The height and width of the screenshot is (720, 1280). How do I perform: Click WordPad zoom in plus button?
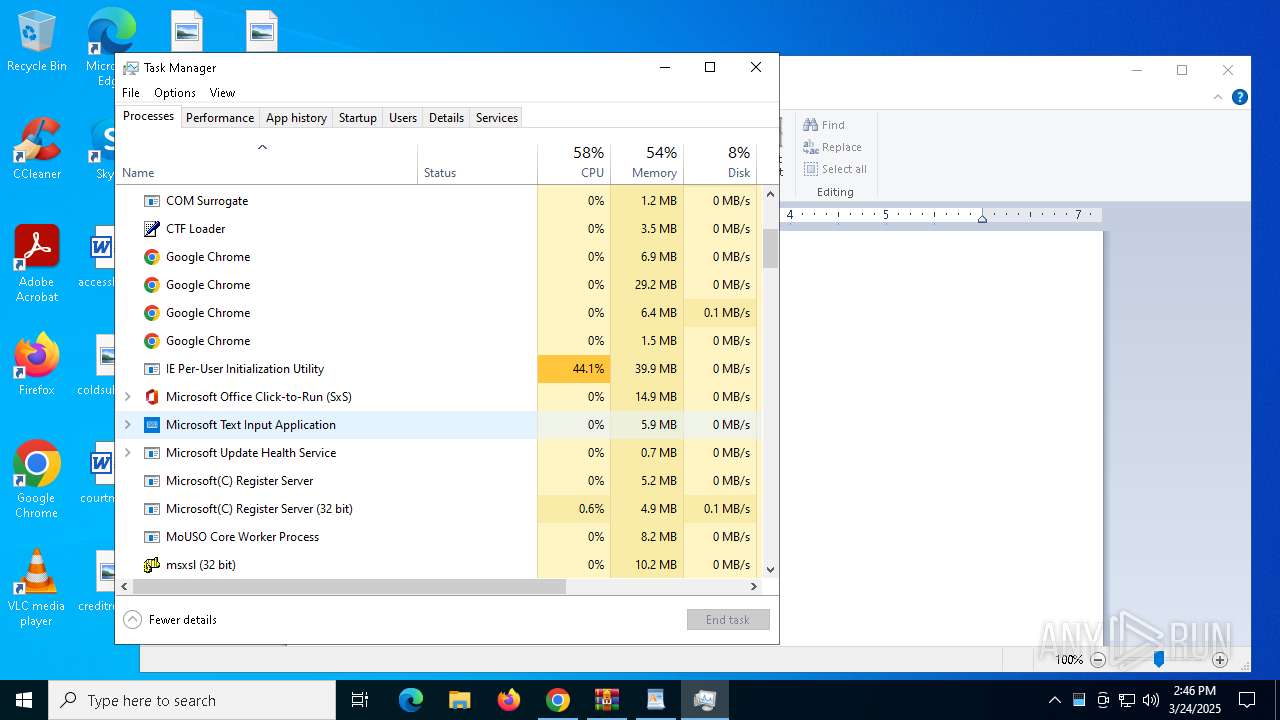(1220, 660)
